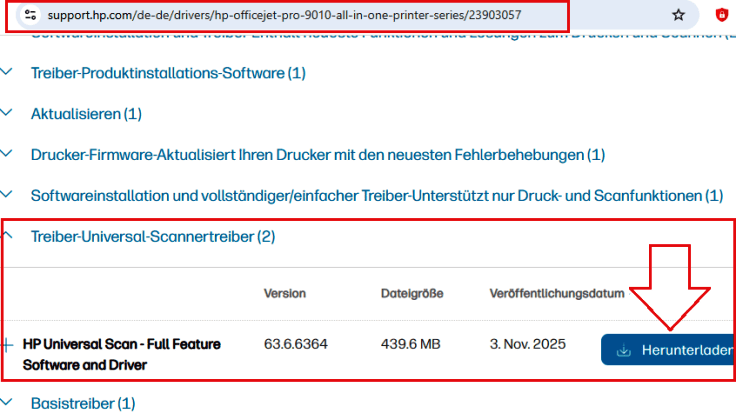
Task: Click release date 3. Nov. 2025
Action: click(x=528, y=344)
